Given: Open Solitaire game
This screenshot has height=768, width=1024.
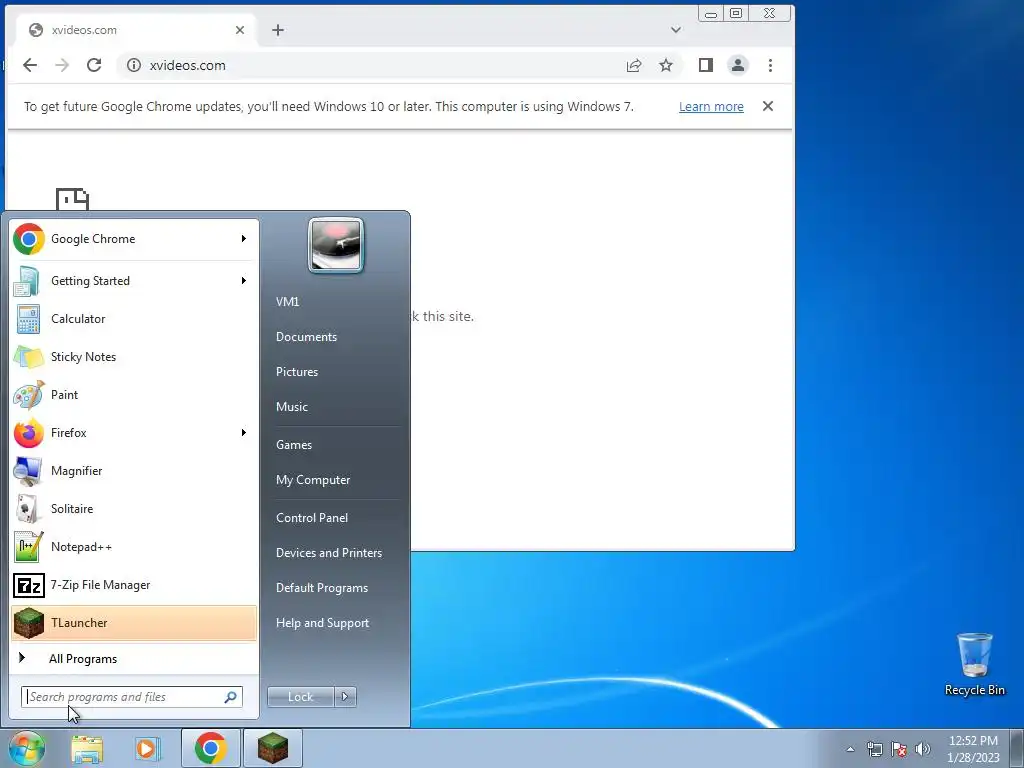Looking at the screenshot, I should 134,509.
